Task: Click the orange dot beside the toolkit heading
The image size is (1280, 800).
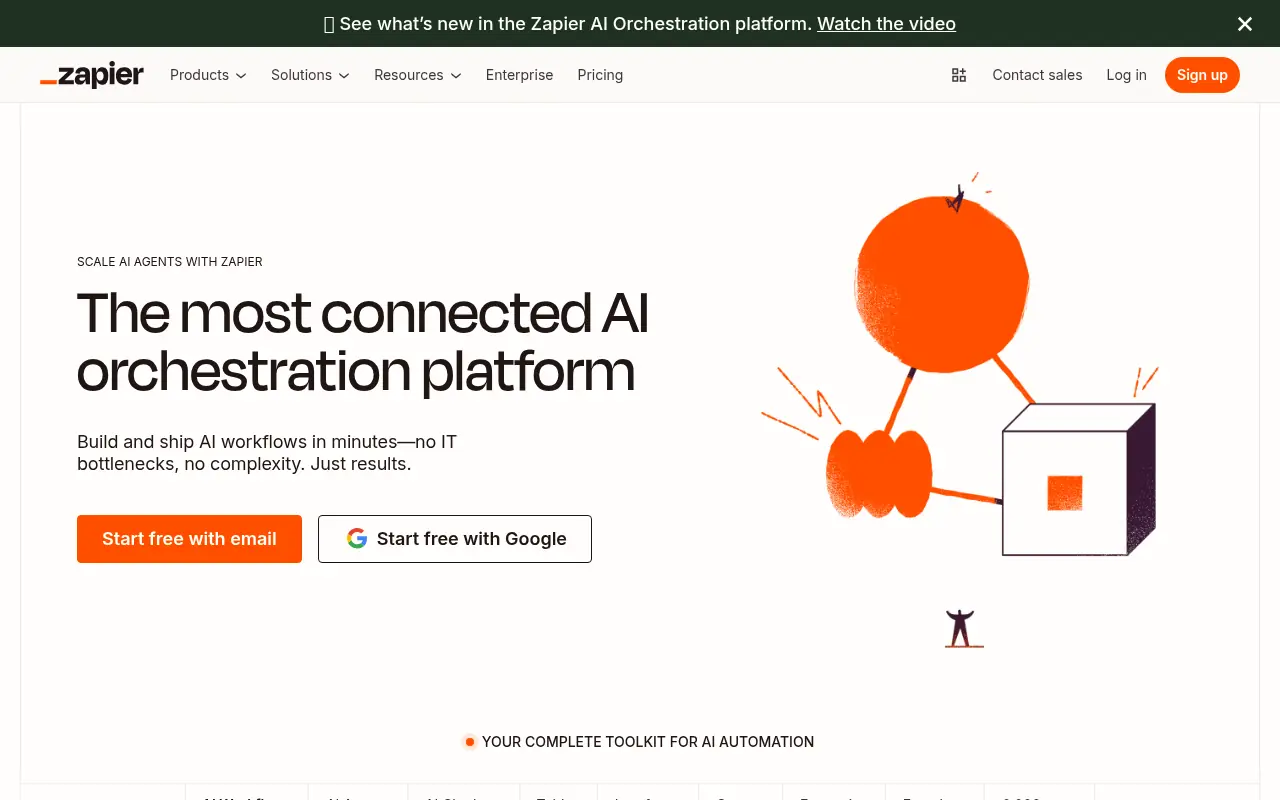Action: (469, 741)
